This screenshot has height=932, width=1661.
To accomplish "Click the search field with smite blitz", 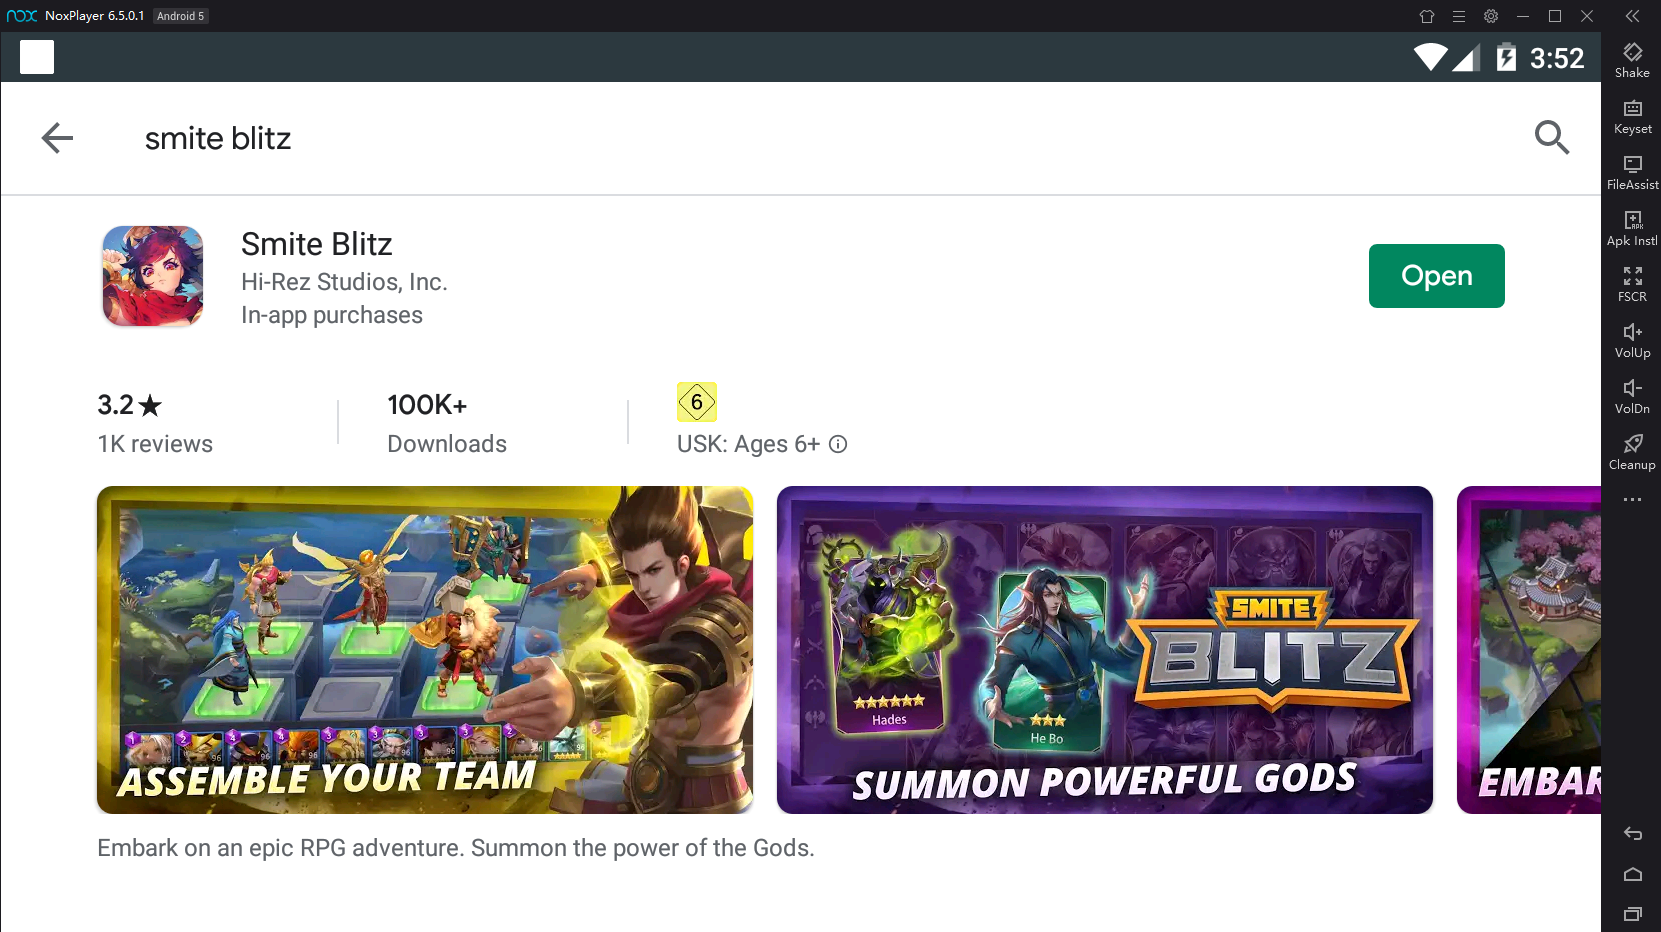I will pyautogui.click(x=218, y=138).
